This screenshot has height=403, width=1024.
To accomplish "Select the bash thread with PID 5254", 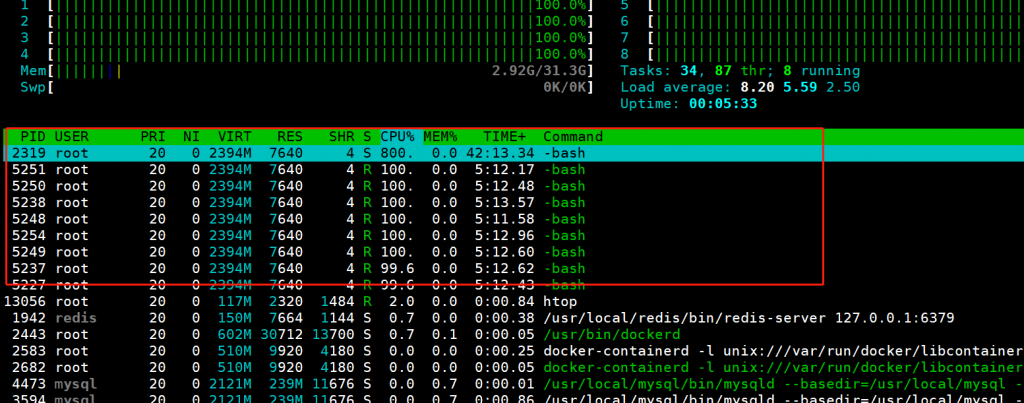I will click(x=300, y=235).
